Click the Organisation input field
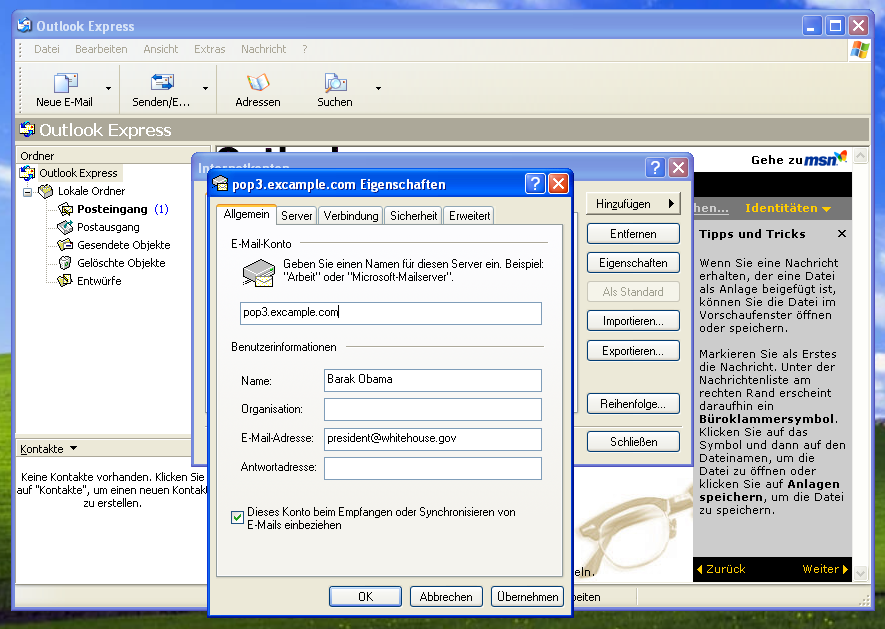 (x=432, y=409)
